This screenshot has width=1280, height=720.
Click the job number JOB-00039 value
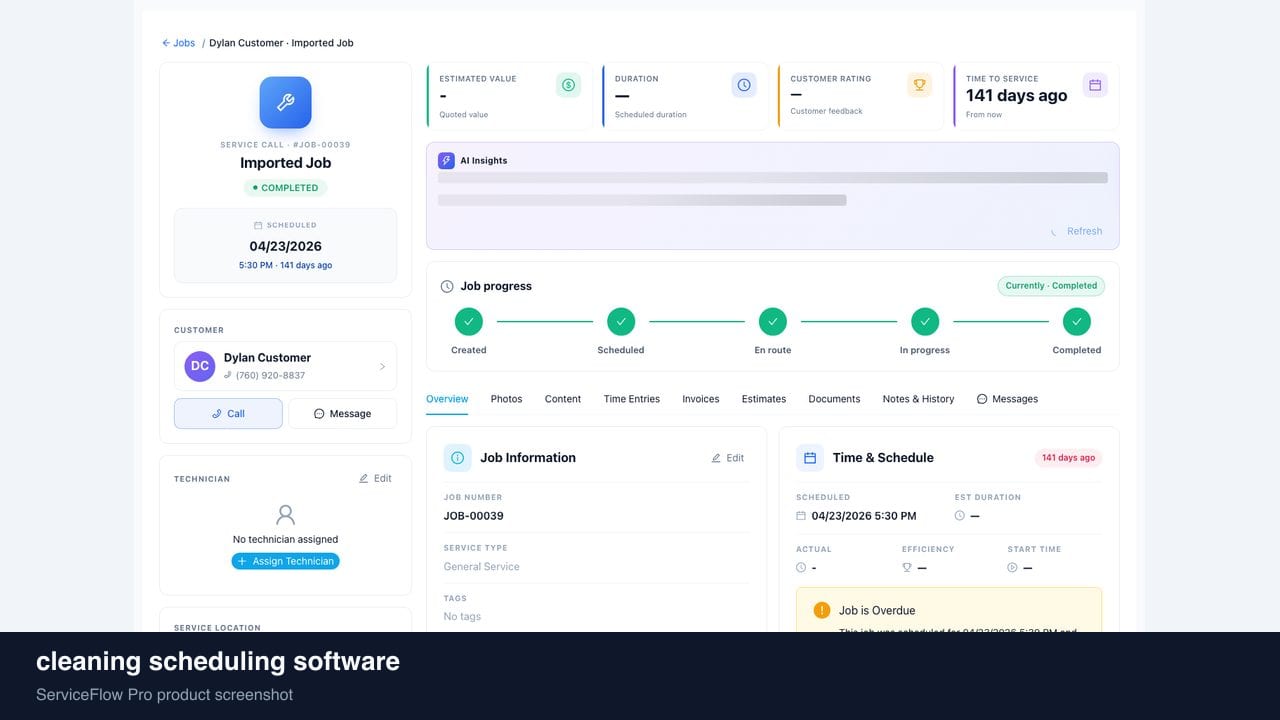[x=474, y=516]
